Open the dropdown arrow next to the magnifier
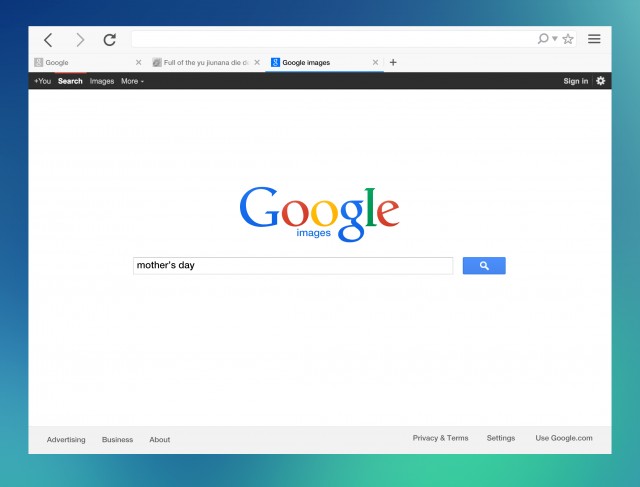The height and width of the screenshot is (487, 640). (555, 38)
